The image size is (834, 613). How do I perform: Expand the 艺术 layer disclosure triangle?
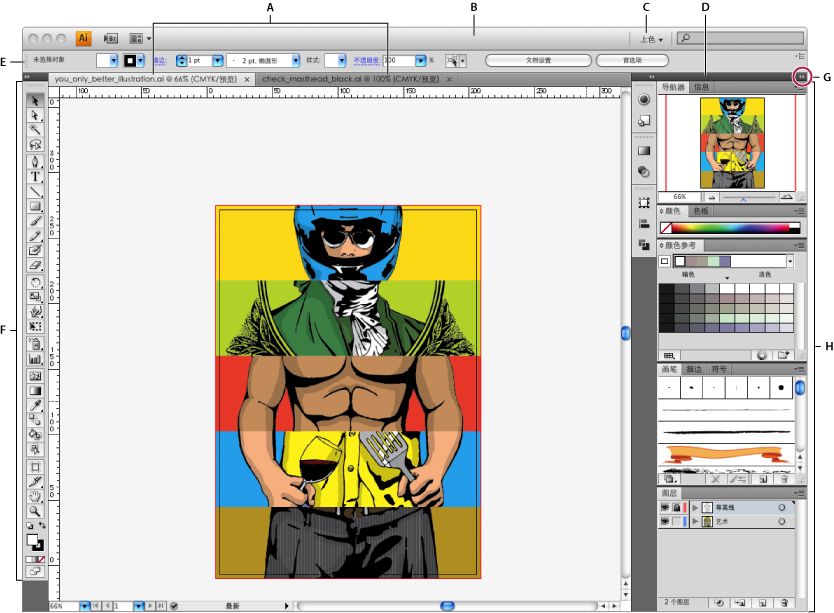(694, 521)
